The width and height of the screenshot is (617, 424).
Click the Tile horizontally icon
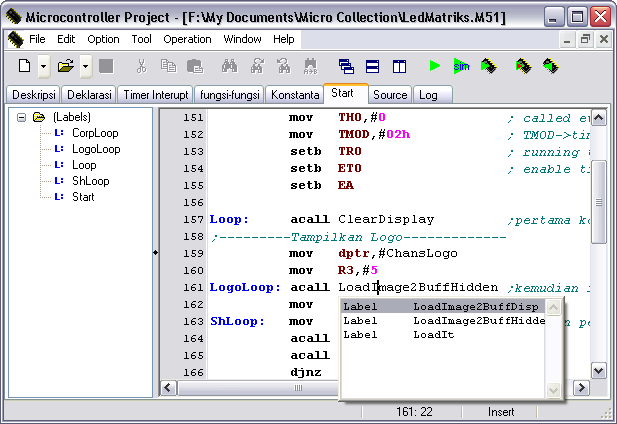[x=372, y=66]
